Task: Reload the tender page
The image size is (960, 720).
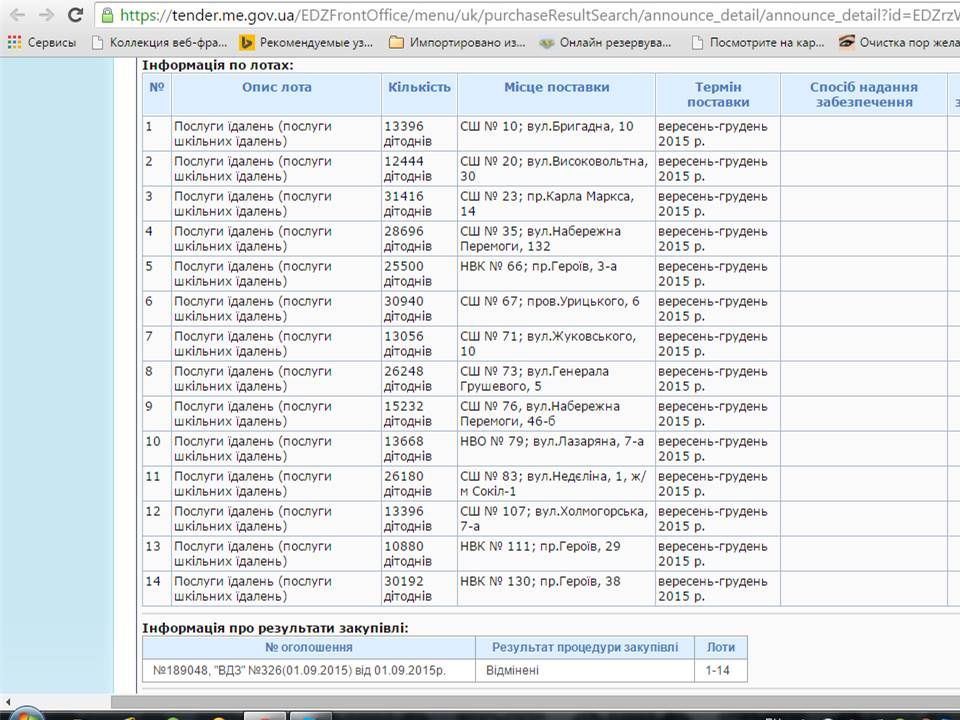Action: (x=75, y=15)
